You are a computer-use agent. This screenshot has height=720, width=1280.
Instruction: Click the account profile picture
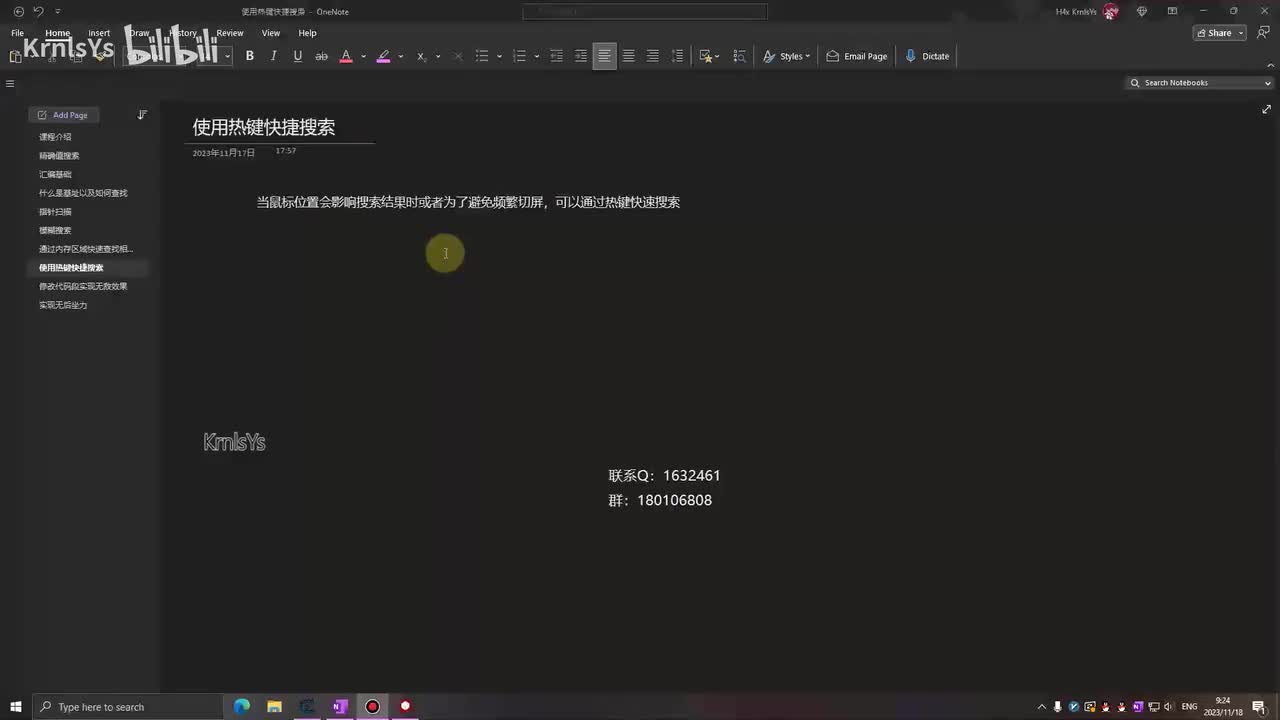point(1110,11)
